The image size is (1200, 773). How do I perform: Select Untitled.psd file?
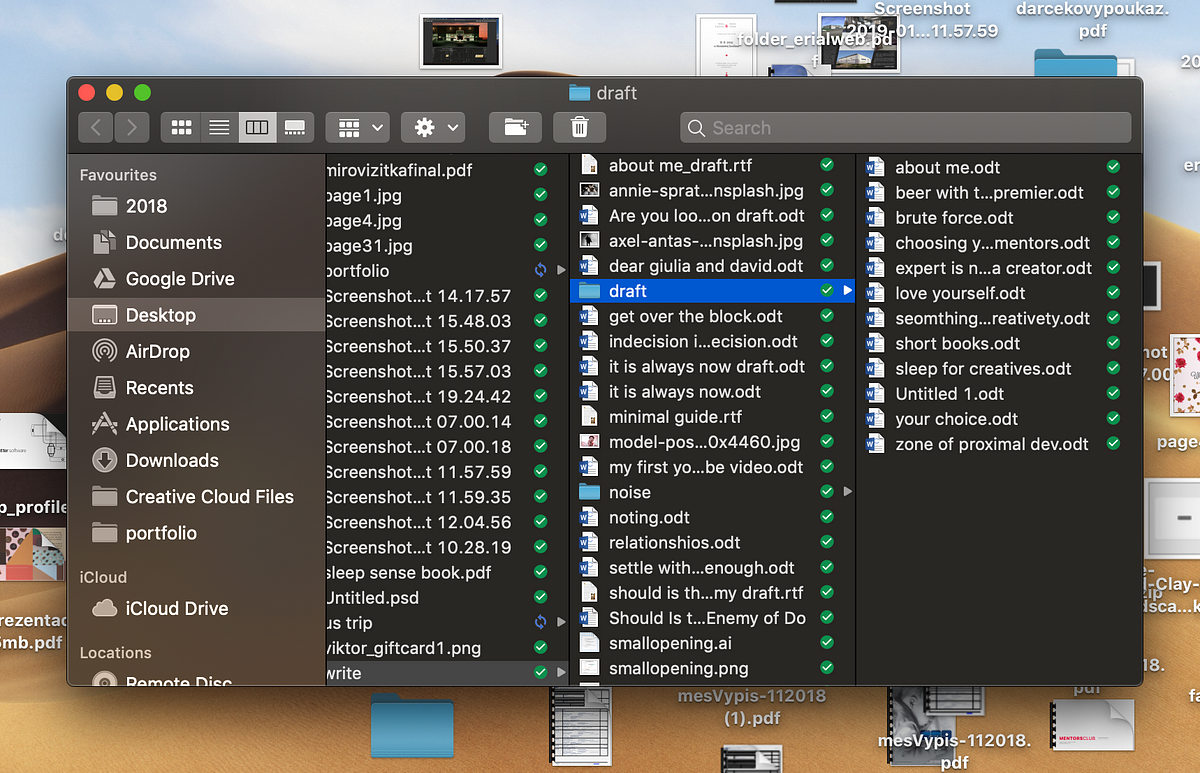point(447,597)
